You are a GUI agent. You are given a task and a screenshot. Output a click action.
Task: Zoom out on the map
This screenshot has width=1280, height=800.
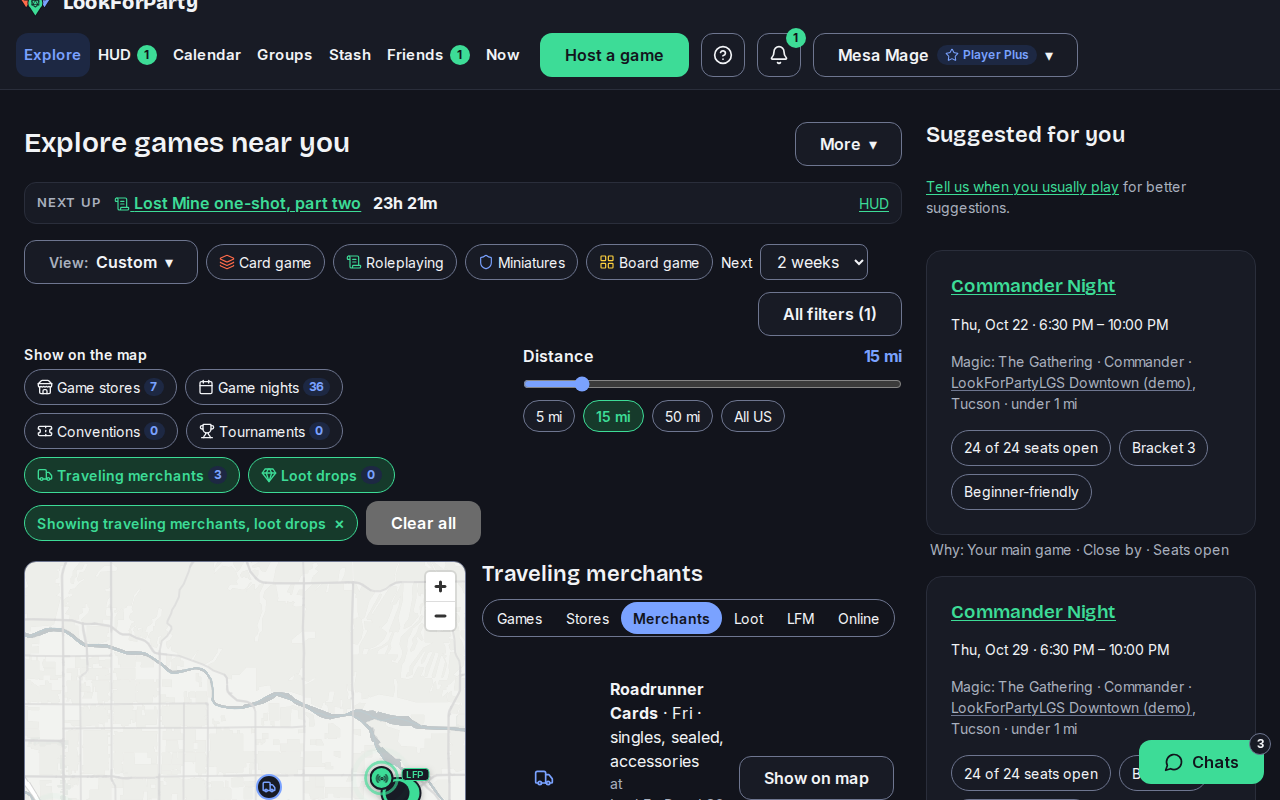(x=440, y=616)
